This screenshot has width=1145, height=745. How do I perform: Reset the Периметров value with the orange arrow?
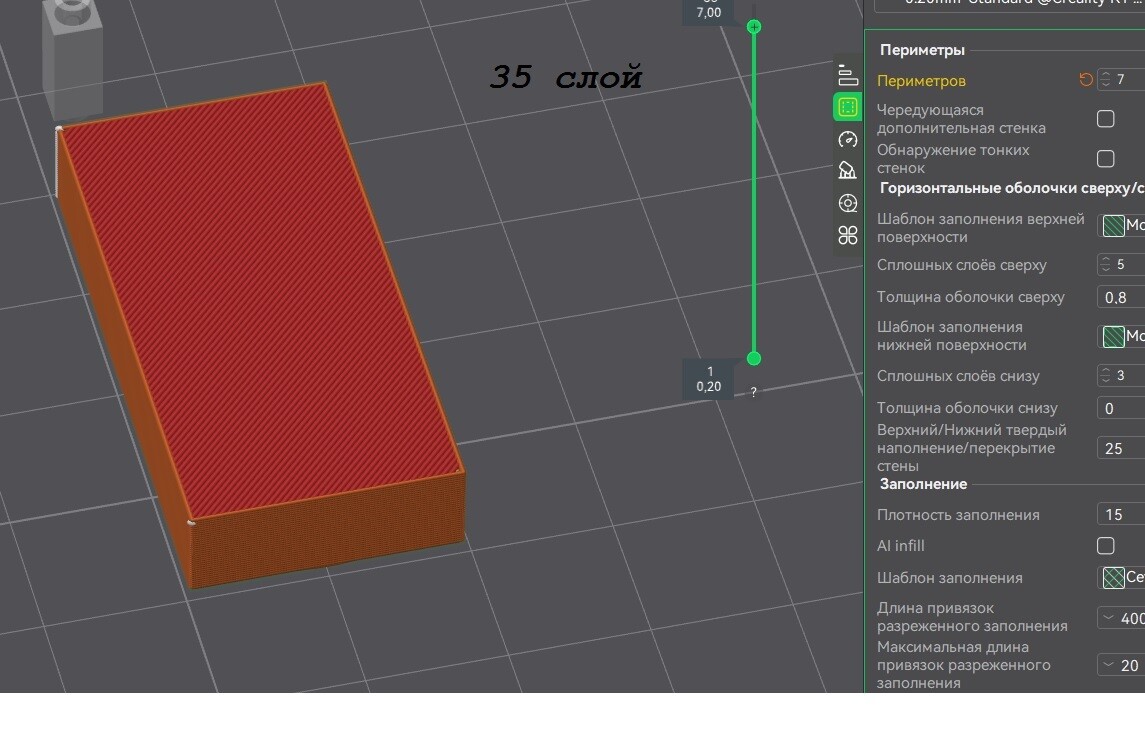pos(1086,80)
